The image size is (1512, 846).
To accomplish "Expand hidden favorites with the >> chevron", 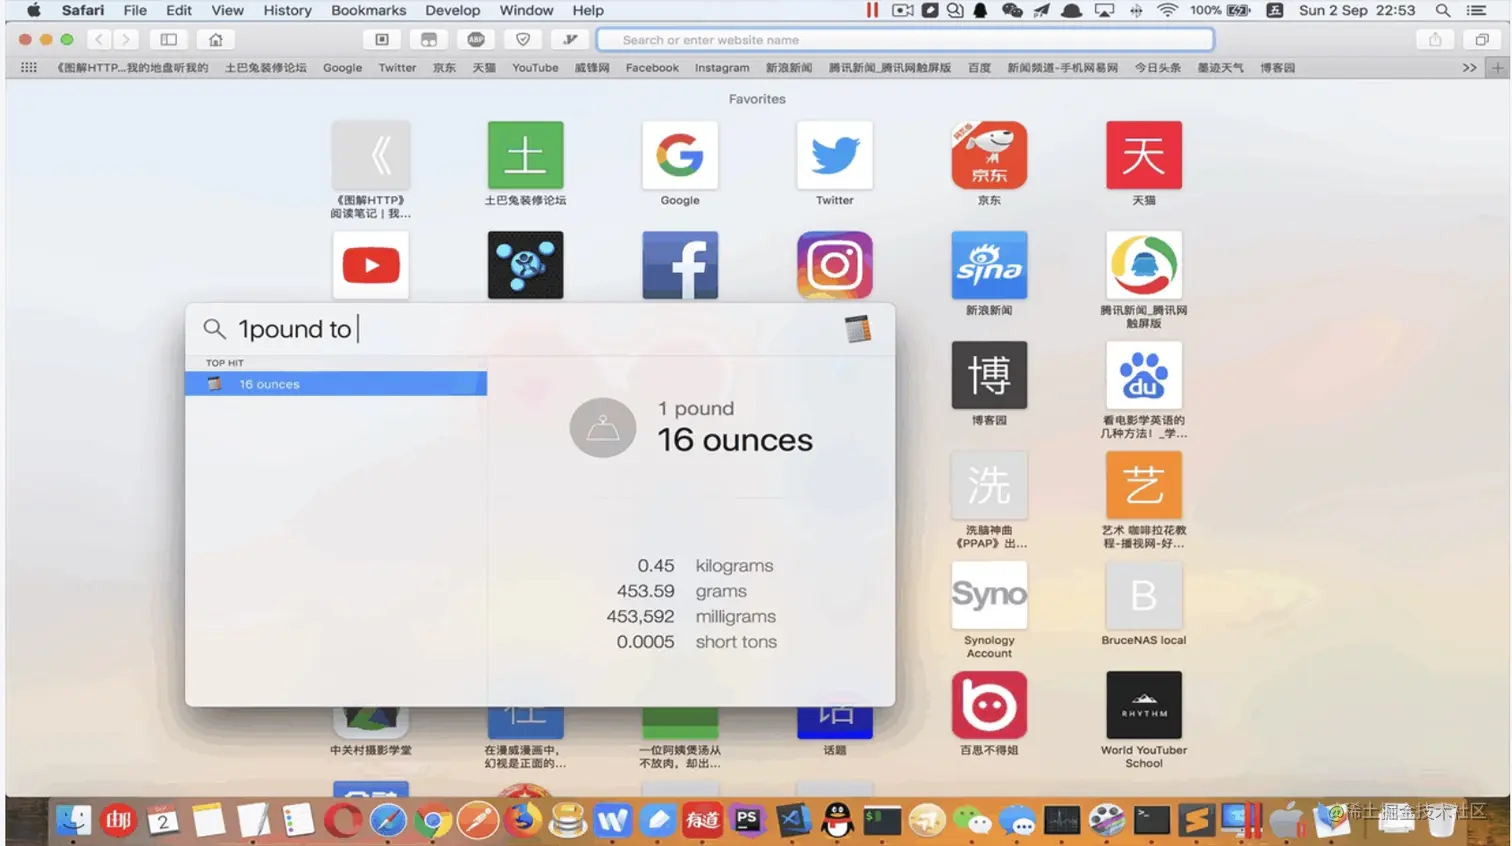I will pos(1469,68).
